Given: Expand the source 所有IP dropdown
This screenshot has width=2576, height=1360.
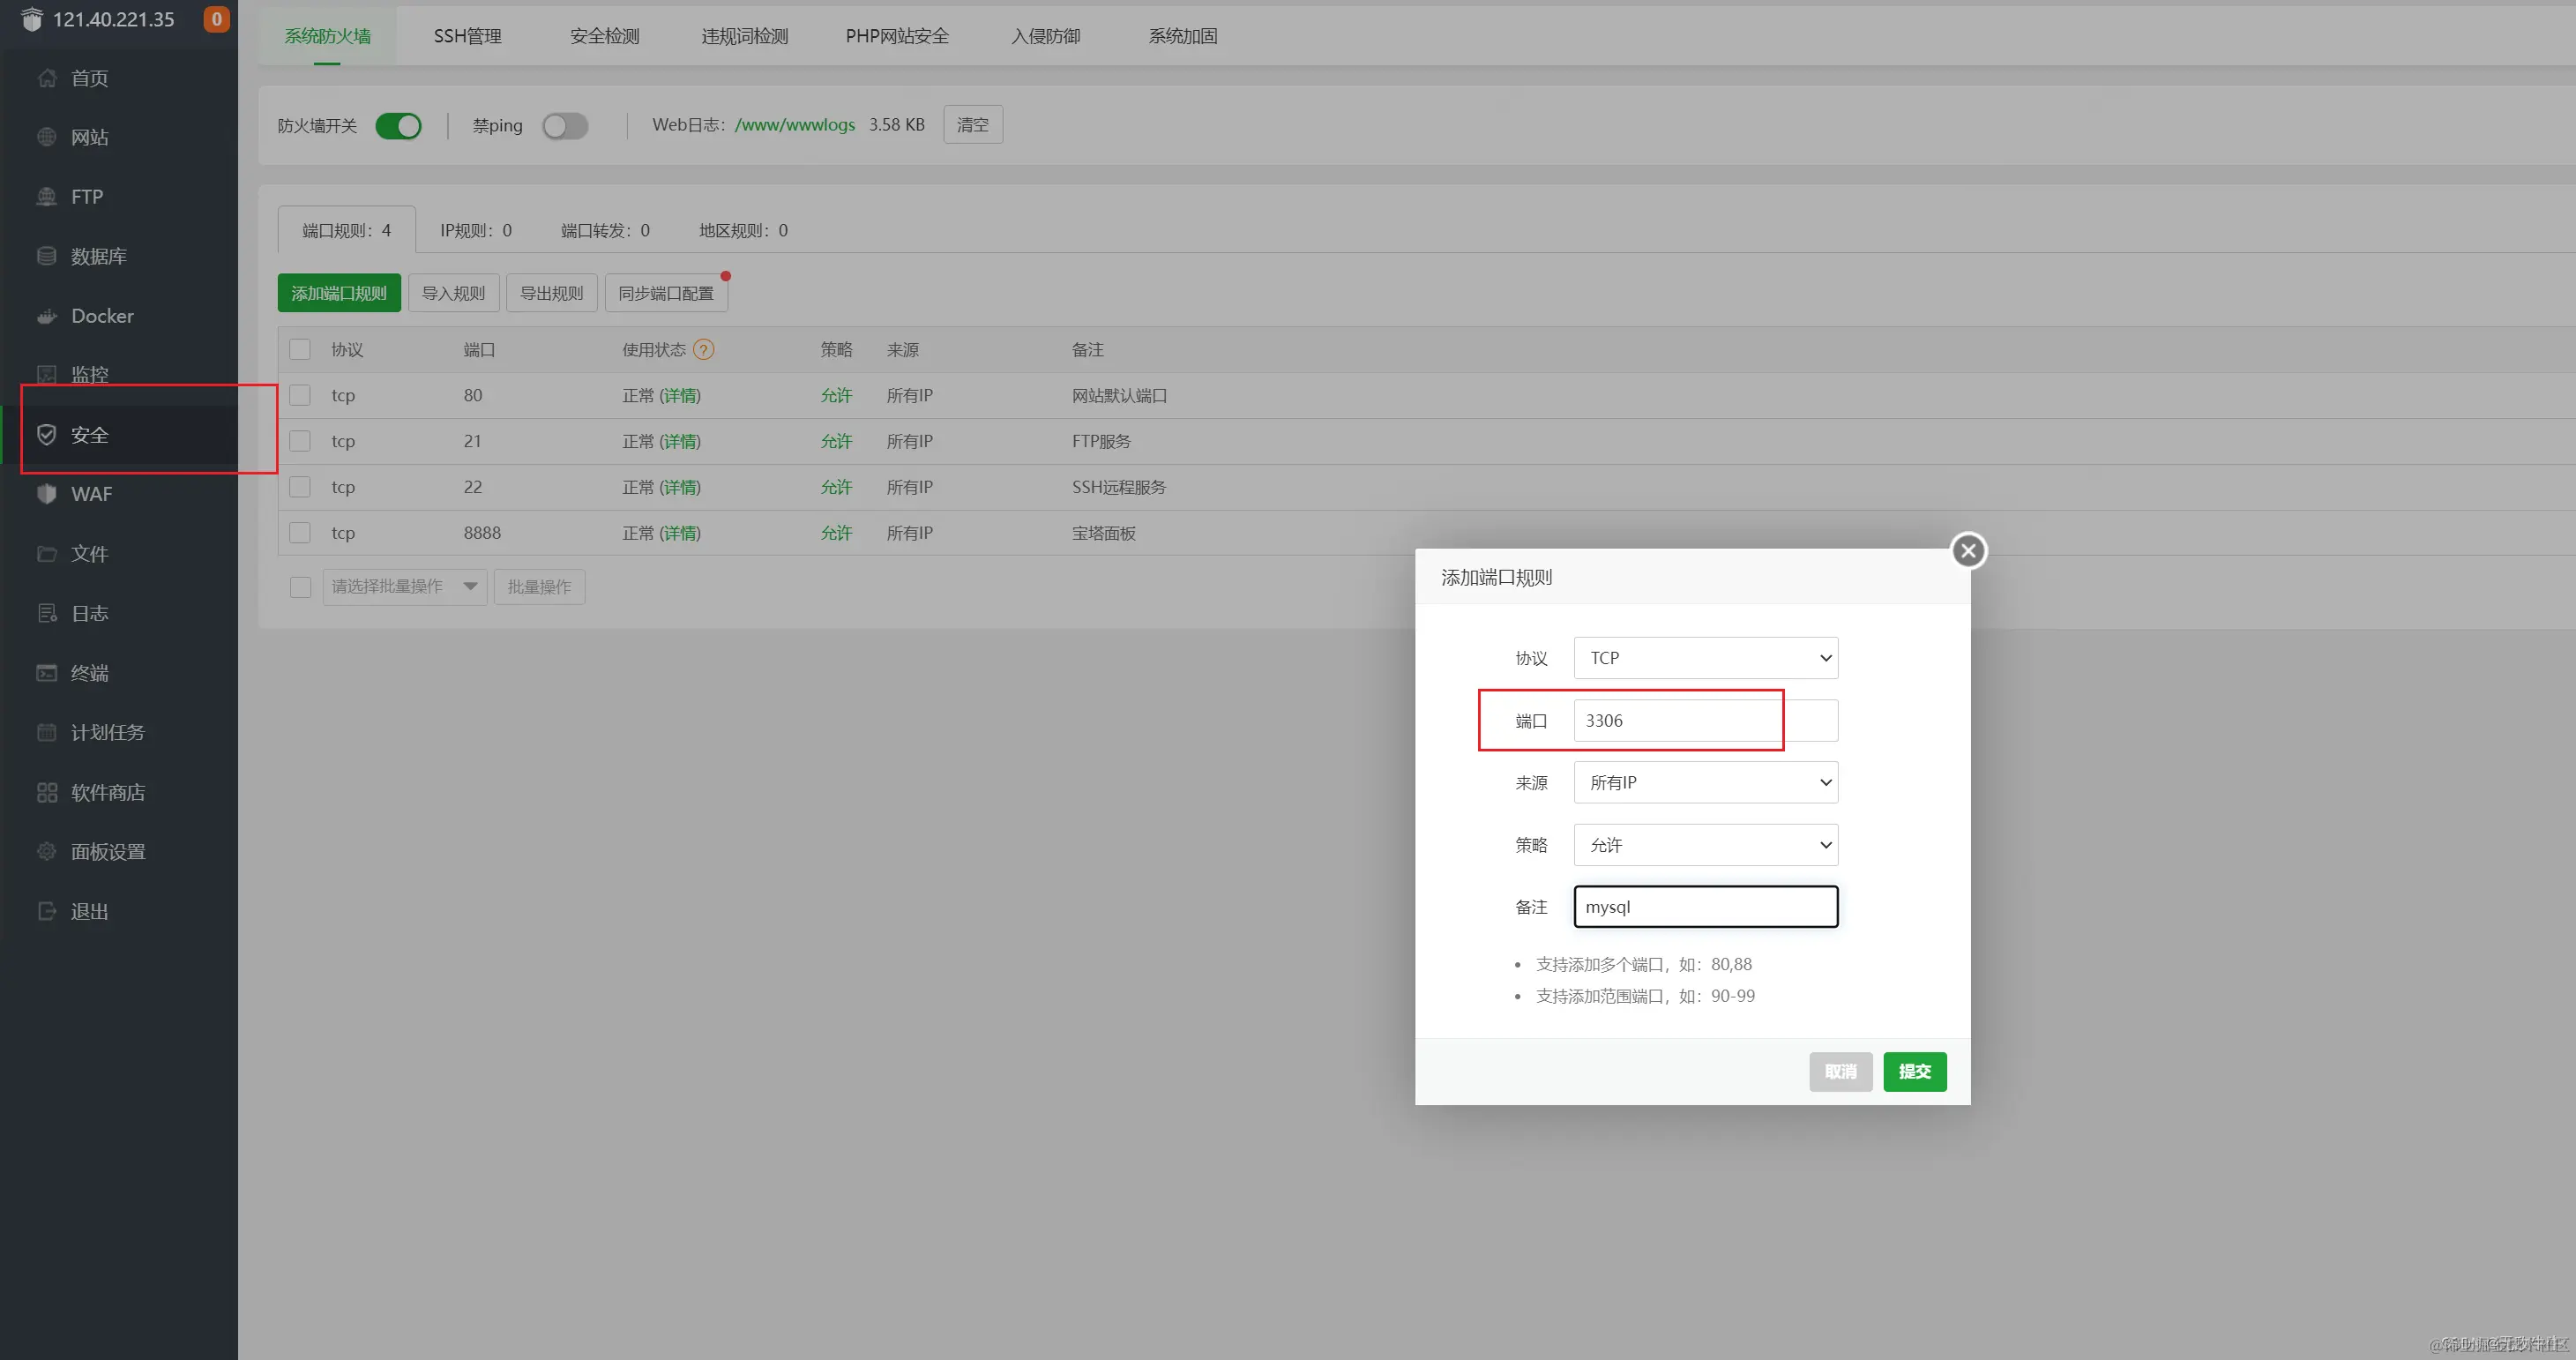Looking at the screenshot, I should pyautogui.click(x=1705, y=783).
